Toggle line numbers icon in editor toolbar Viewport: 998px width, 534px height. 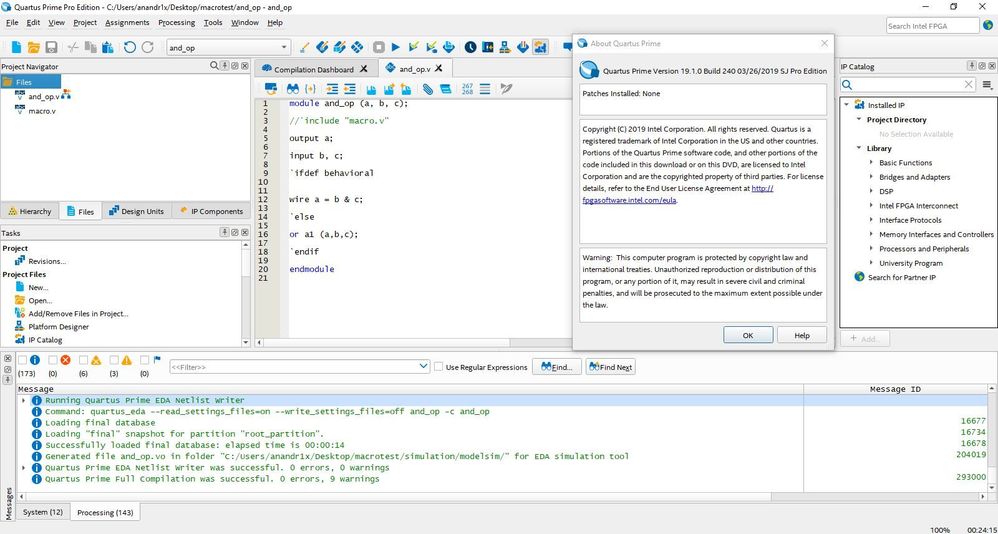coord(467,89)
